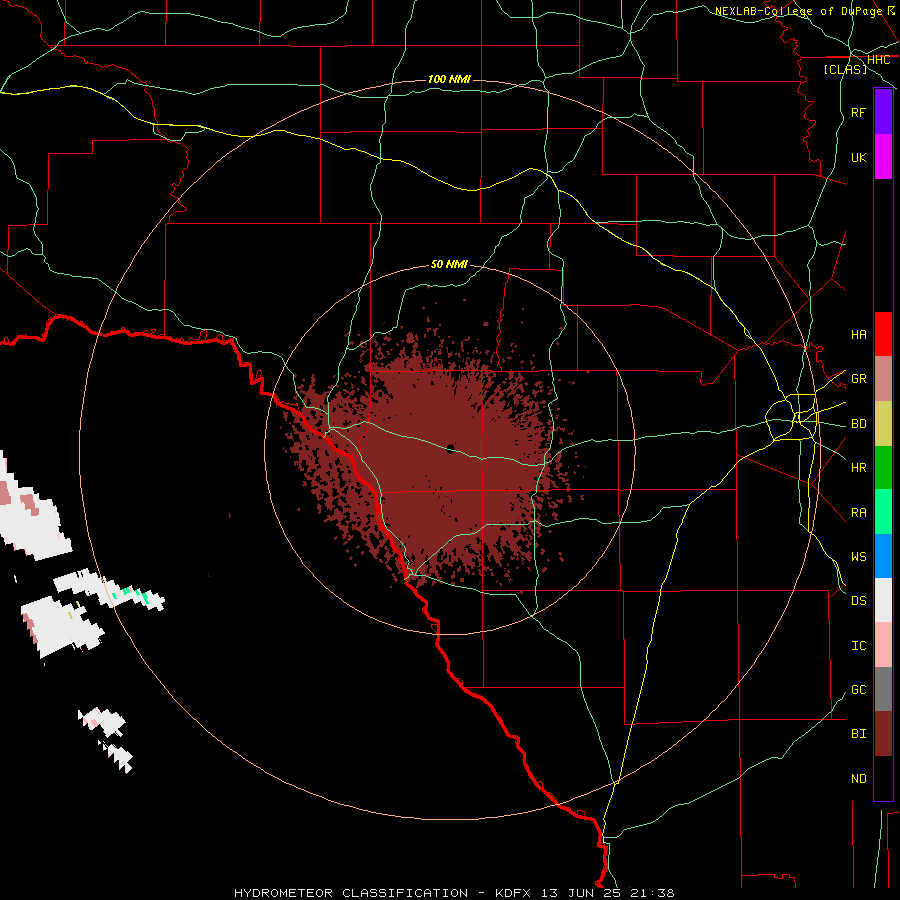
Task: Click the 13 JUN 25 date text
Action: pyautogui.click(x=582, y=893)
